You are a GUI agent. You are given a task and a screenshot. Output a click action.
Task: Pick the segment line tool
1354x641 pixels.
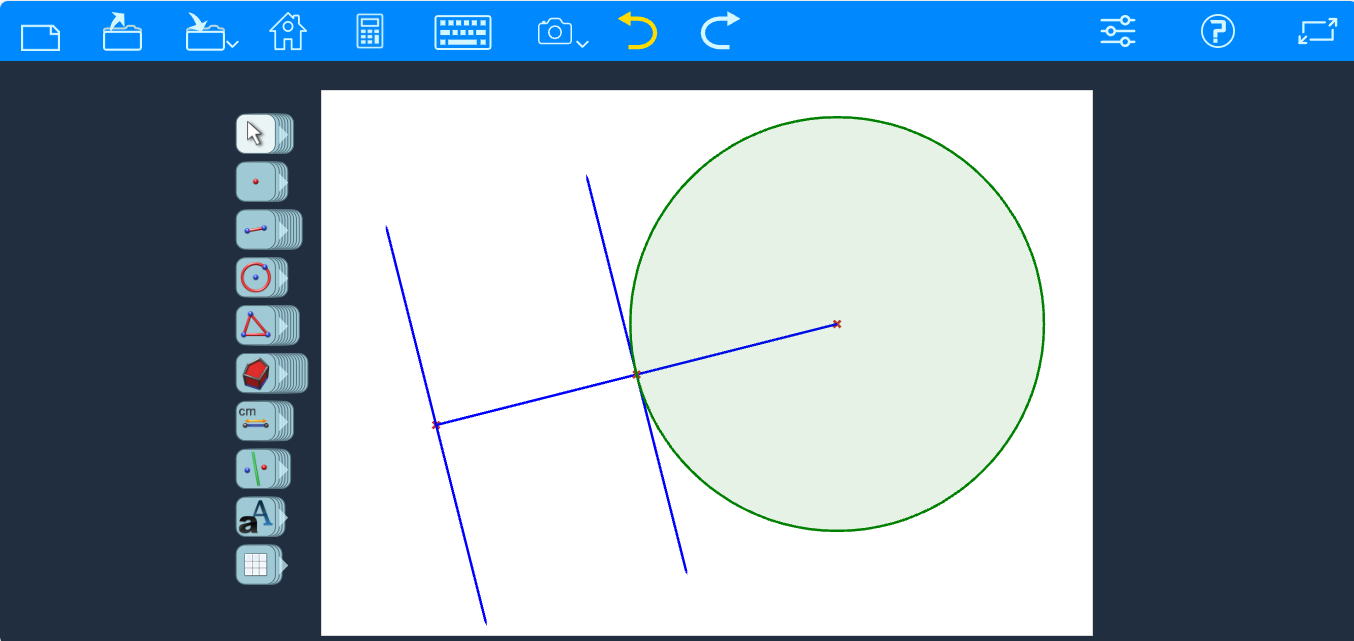256,230
